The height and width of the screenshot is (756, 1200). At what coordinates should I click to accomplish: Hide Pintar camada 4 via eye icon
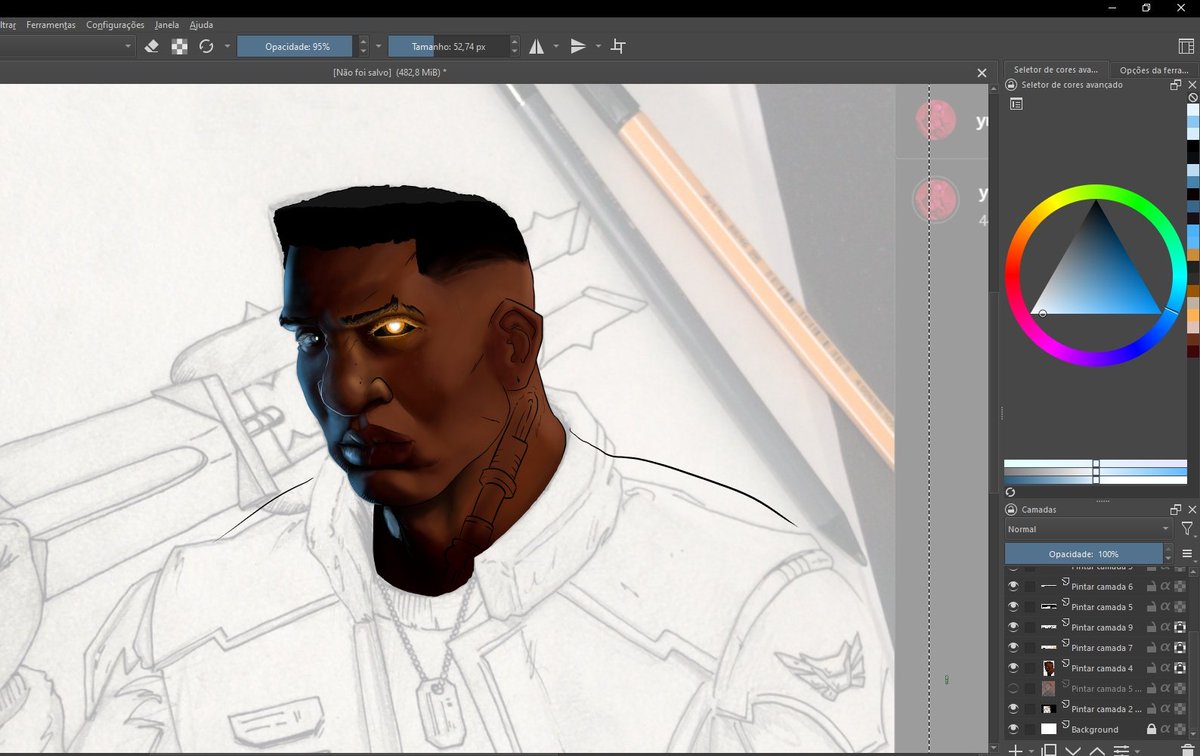1013,668
